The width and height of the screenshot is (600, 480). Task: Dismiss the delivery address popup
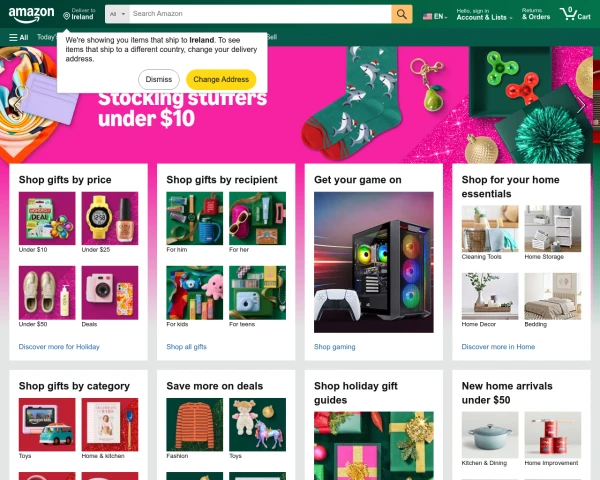coord(159,79)
